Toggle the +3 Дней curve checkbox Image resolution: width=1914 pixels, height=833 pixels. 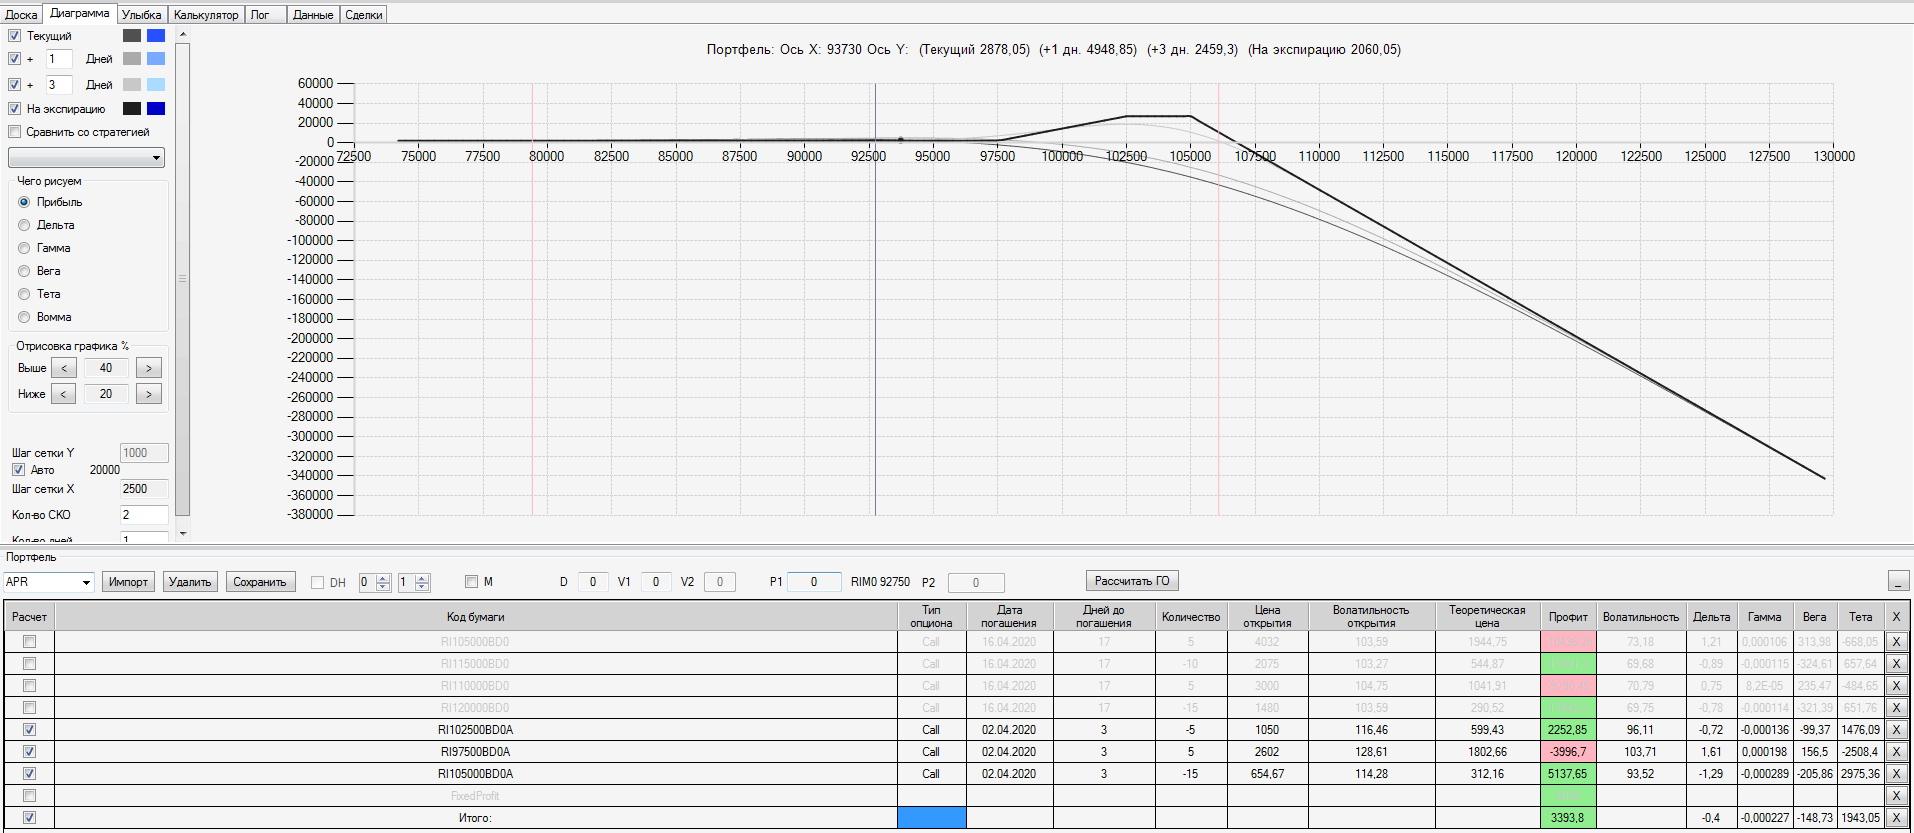pos(14,85)
